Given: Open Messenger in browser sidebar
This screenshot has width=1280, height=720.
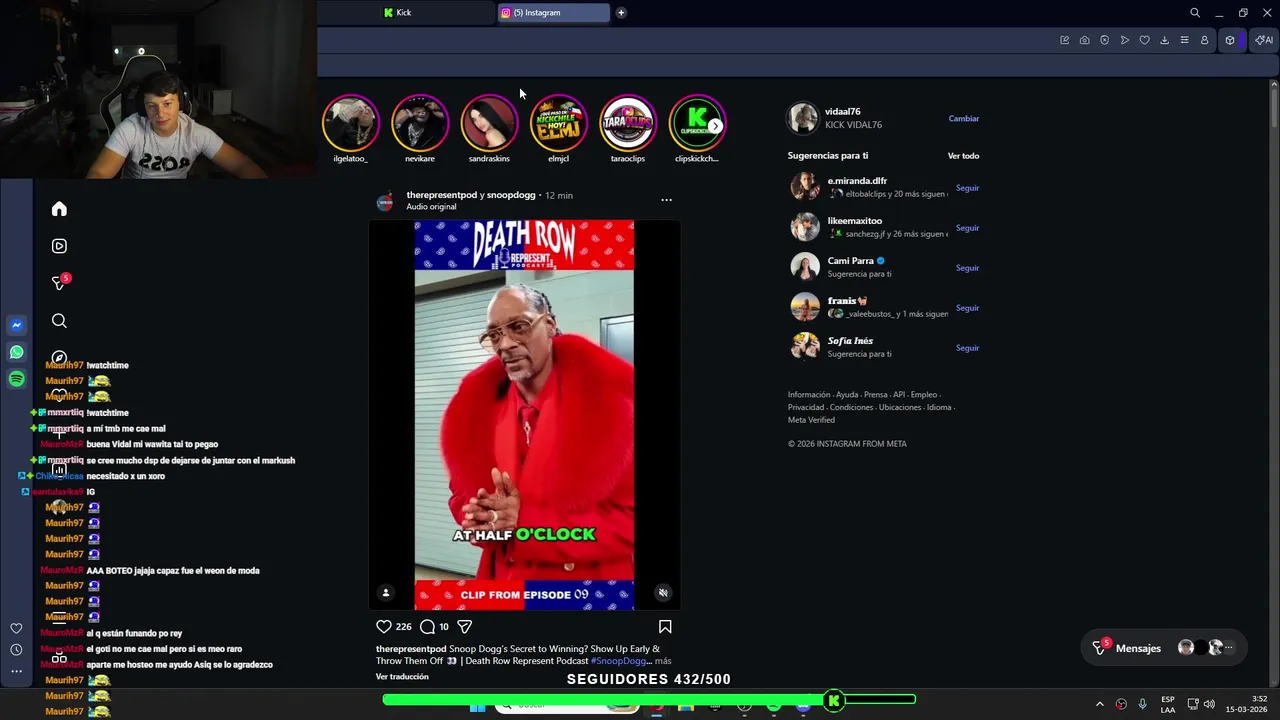Looking at the screenshot, I should 16,325.
